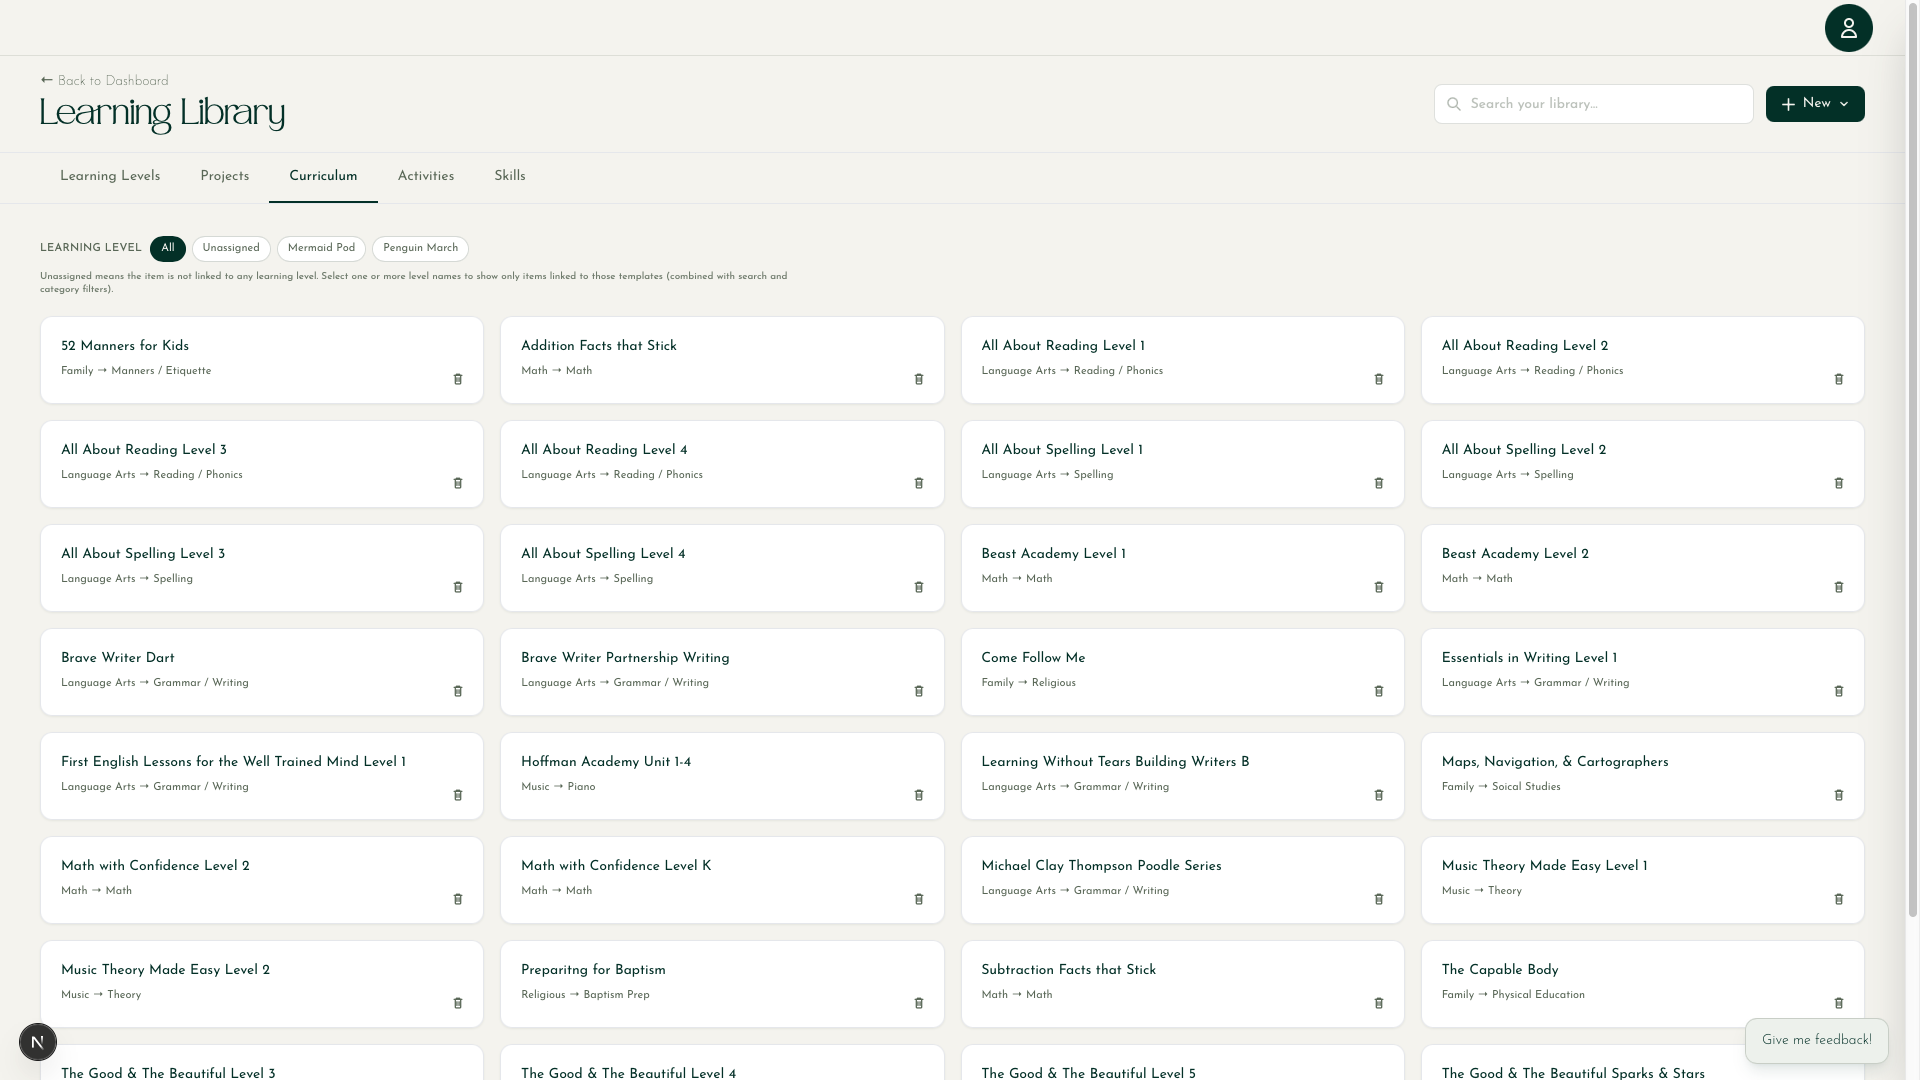Open The Good & The Beautiful Level 5

pyautogui.click(x=1088, y=1073)
